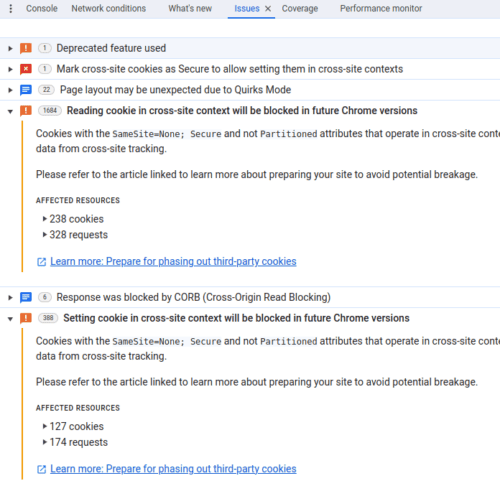Click the Setting cookie in cross-site context title
Screen dimensions: 500x486
pyautogui.click(x=236, y=318)
